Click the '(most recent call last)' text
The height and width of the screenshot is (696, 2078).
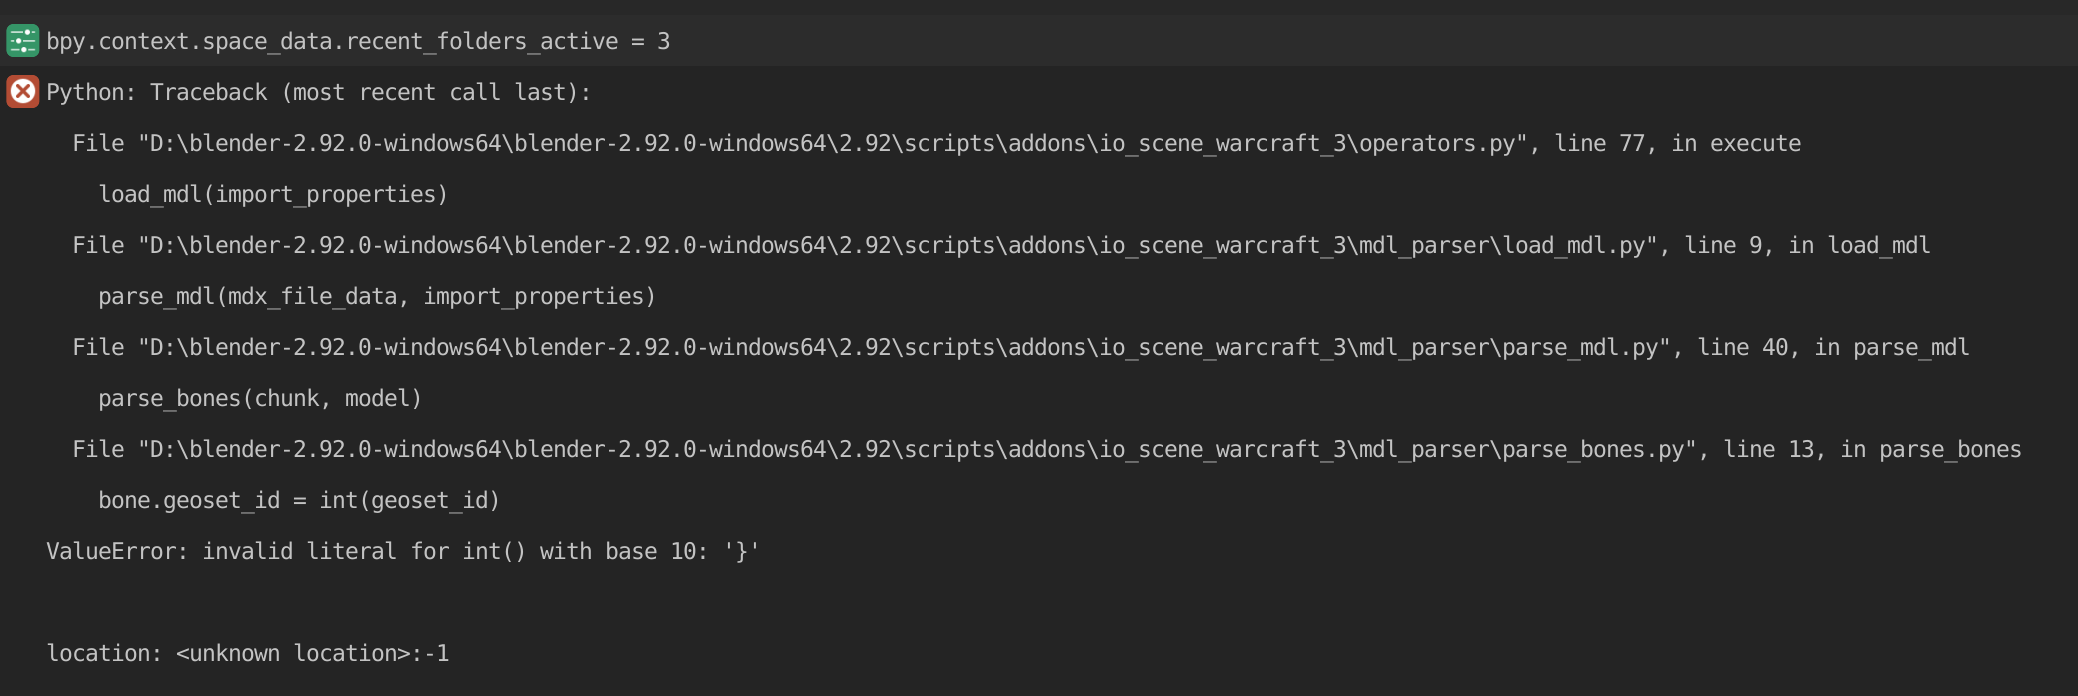[436, 92]
